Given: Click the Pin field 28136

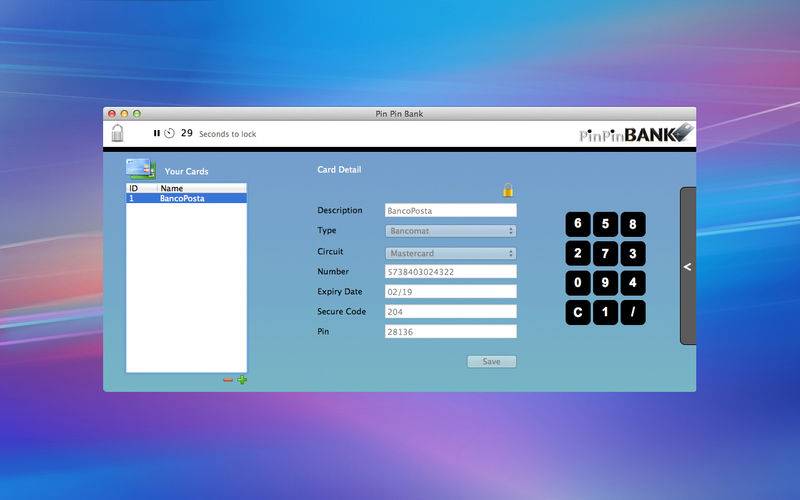Looking at the screenshot, I should click(451, 332).
